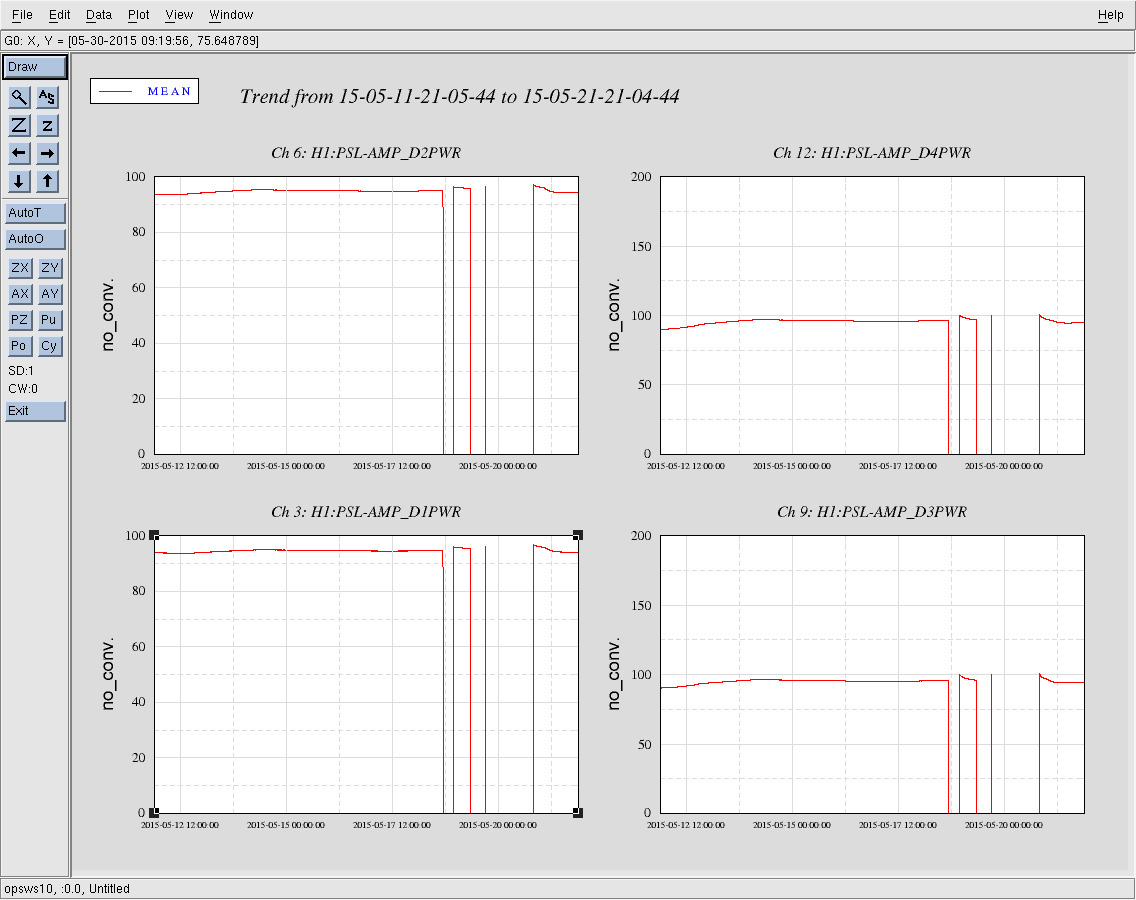This screenshot has width=1136, height=900.
Task: Click the PZ button
Action: [20, 320]
